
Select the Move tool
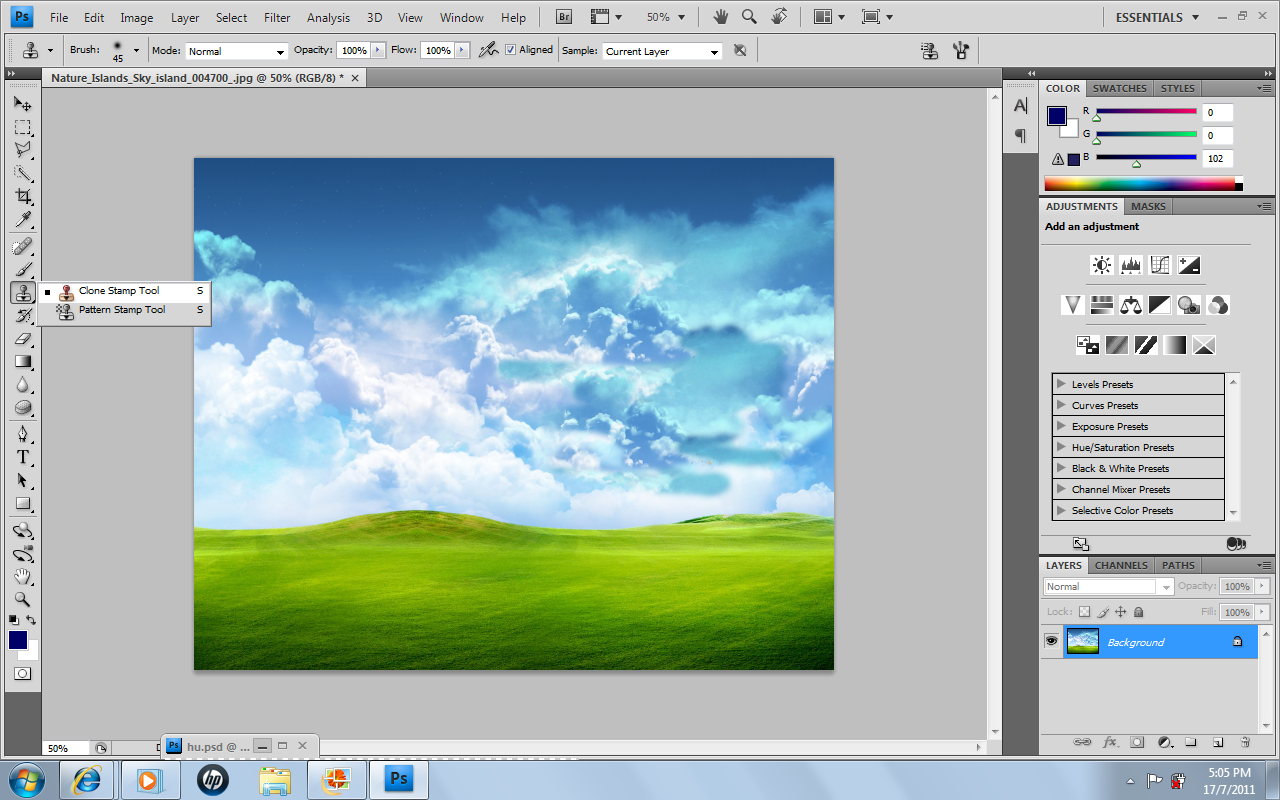click(x=22, y=104)
